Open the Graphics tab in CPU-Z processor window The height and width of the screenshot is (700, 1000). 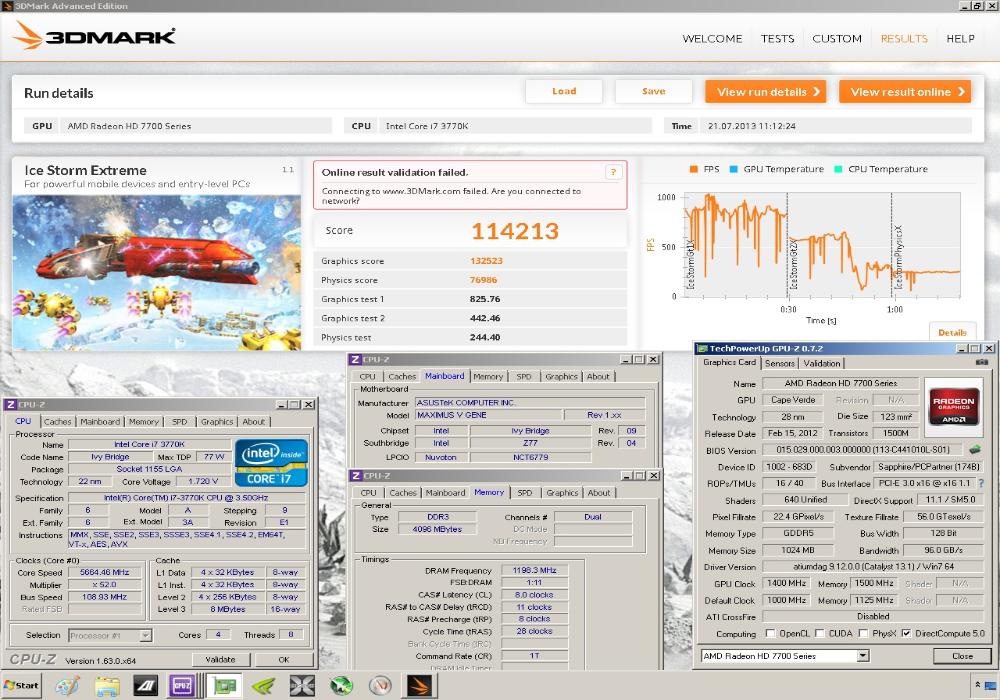tap(217, 421)
